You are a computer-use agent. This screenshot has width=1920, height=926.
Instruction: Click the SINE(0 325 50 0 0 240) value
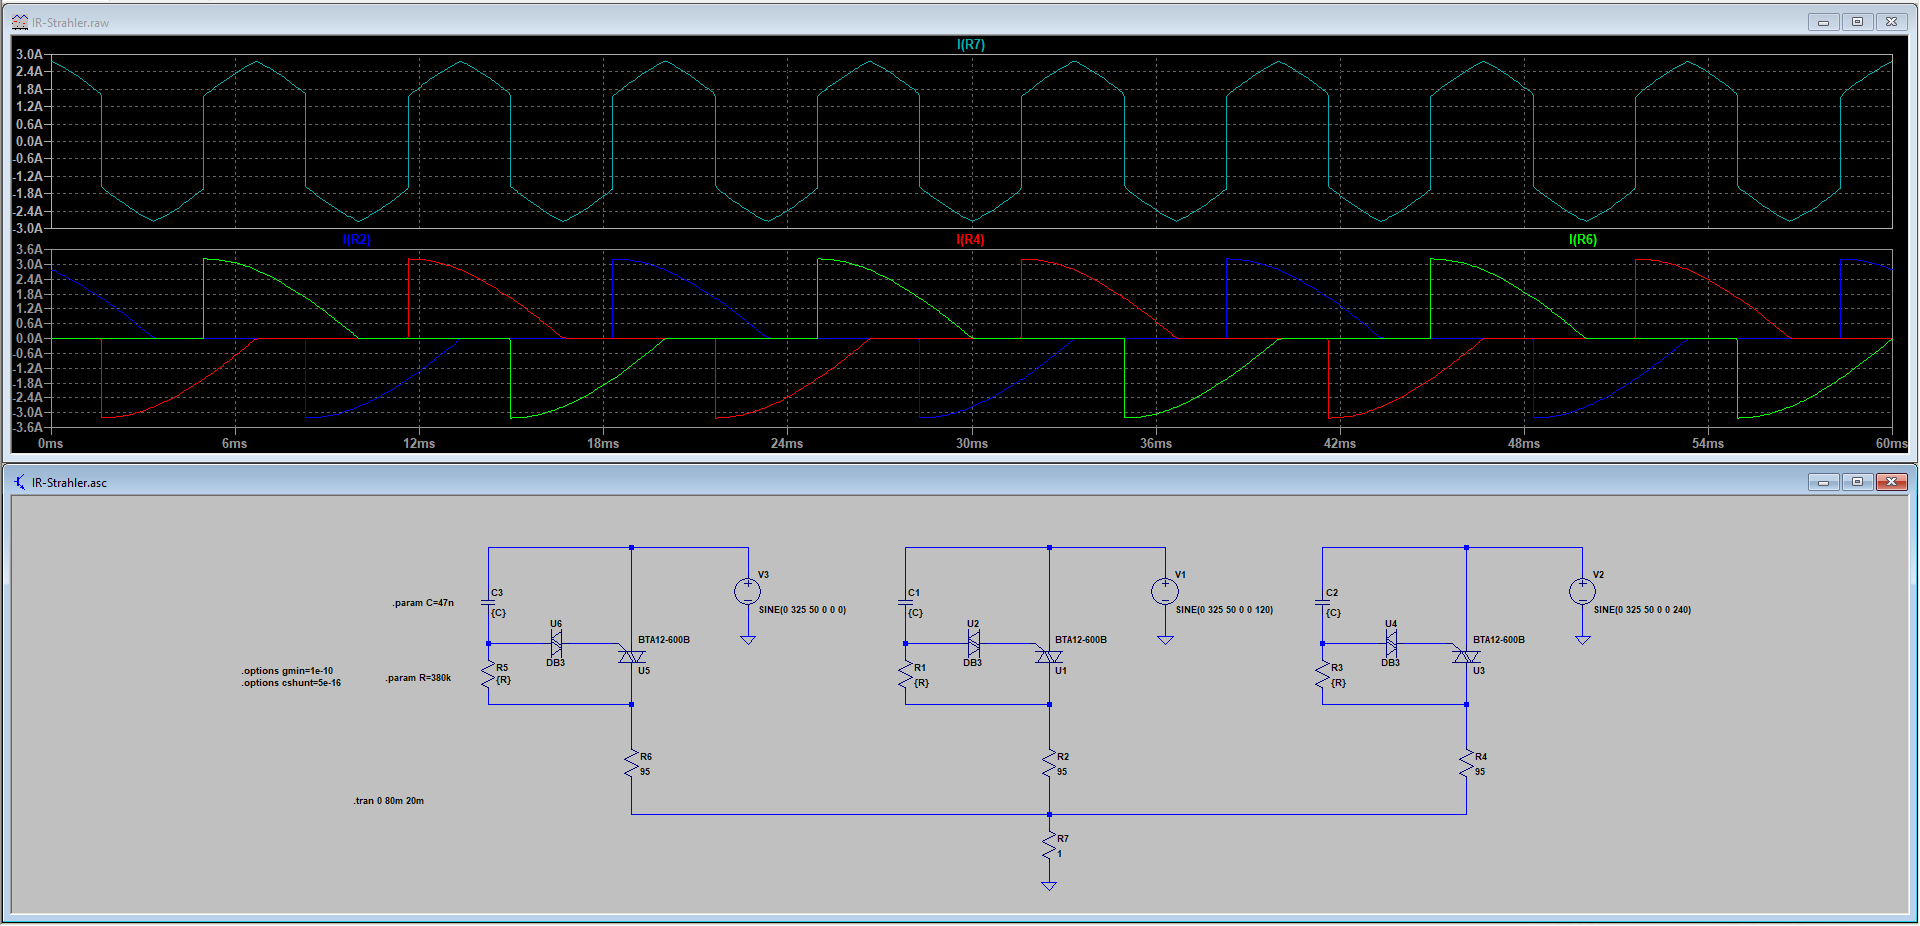pos(1642,610)
